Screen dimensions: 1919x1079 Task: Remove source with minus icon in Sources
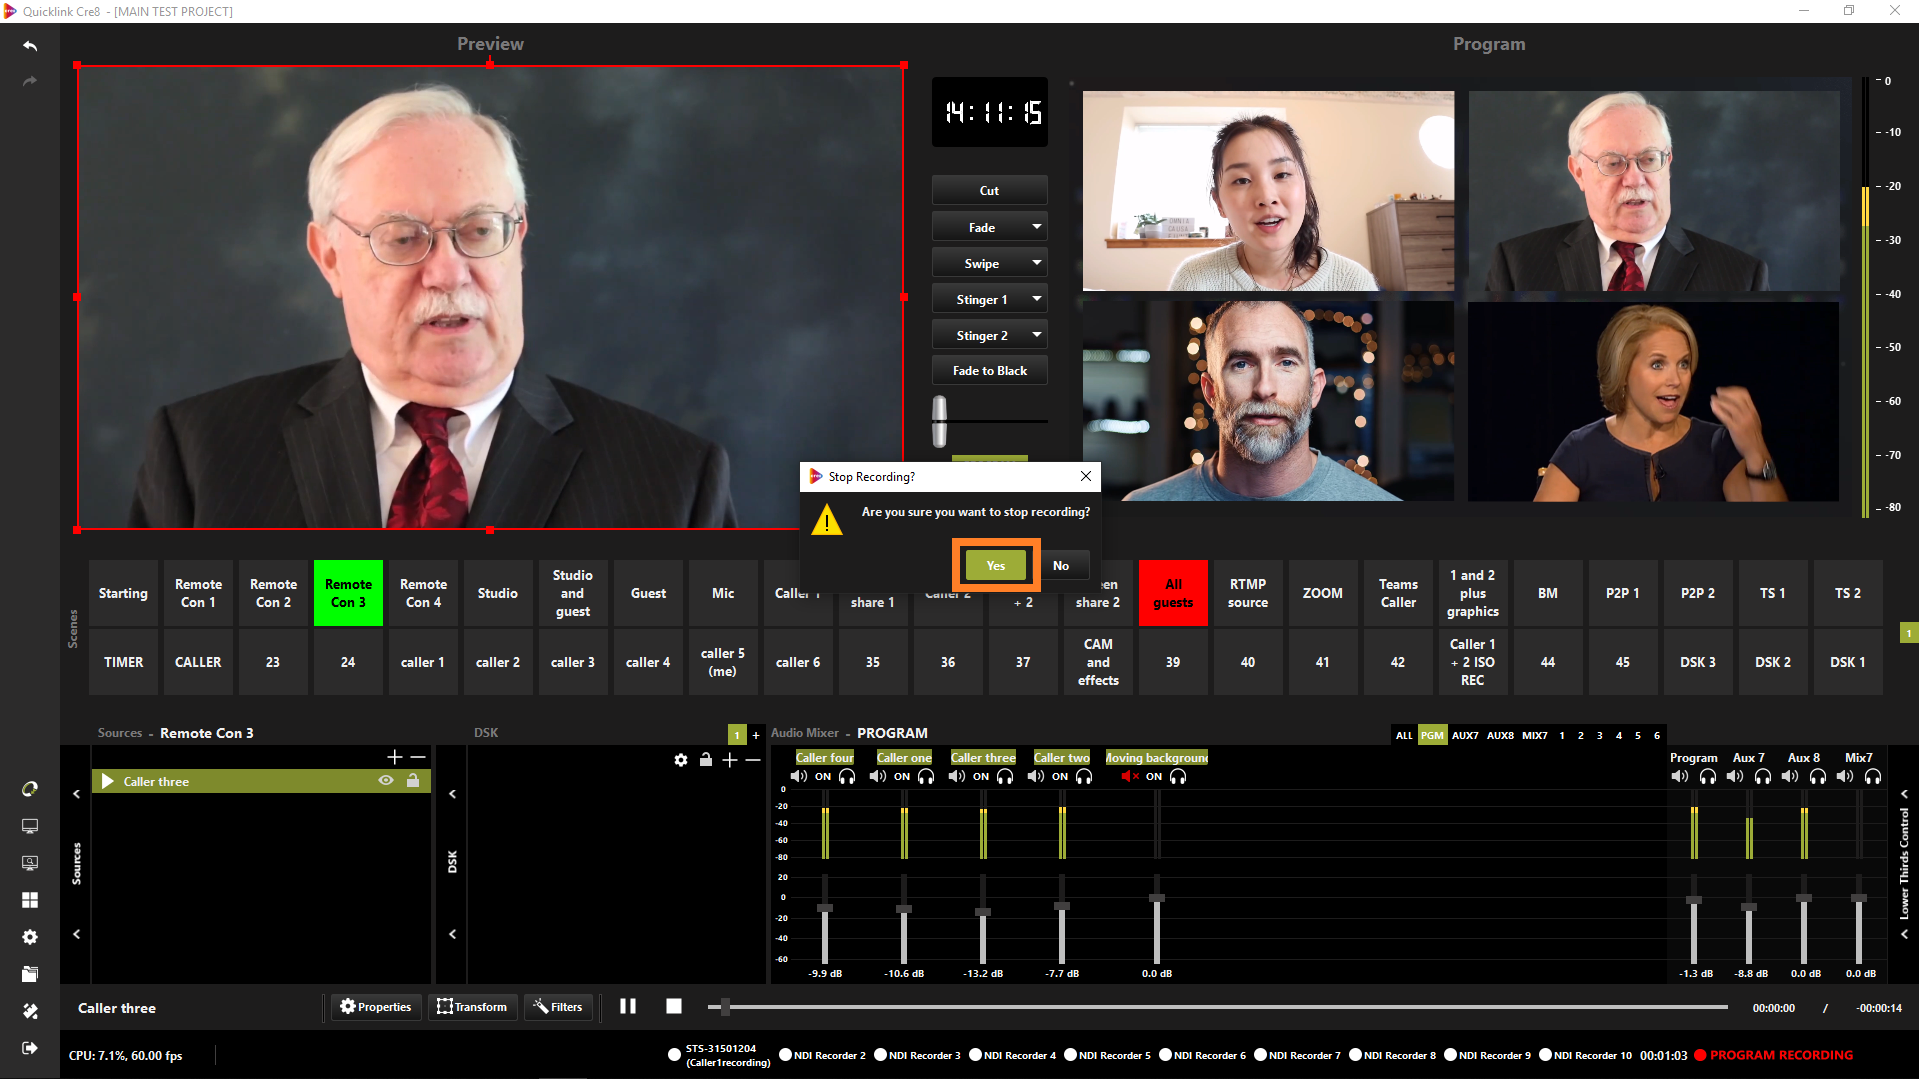point(418,757)
